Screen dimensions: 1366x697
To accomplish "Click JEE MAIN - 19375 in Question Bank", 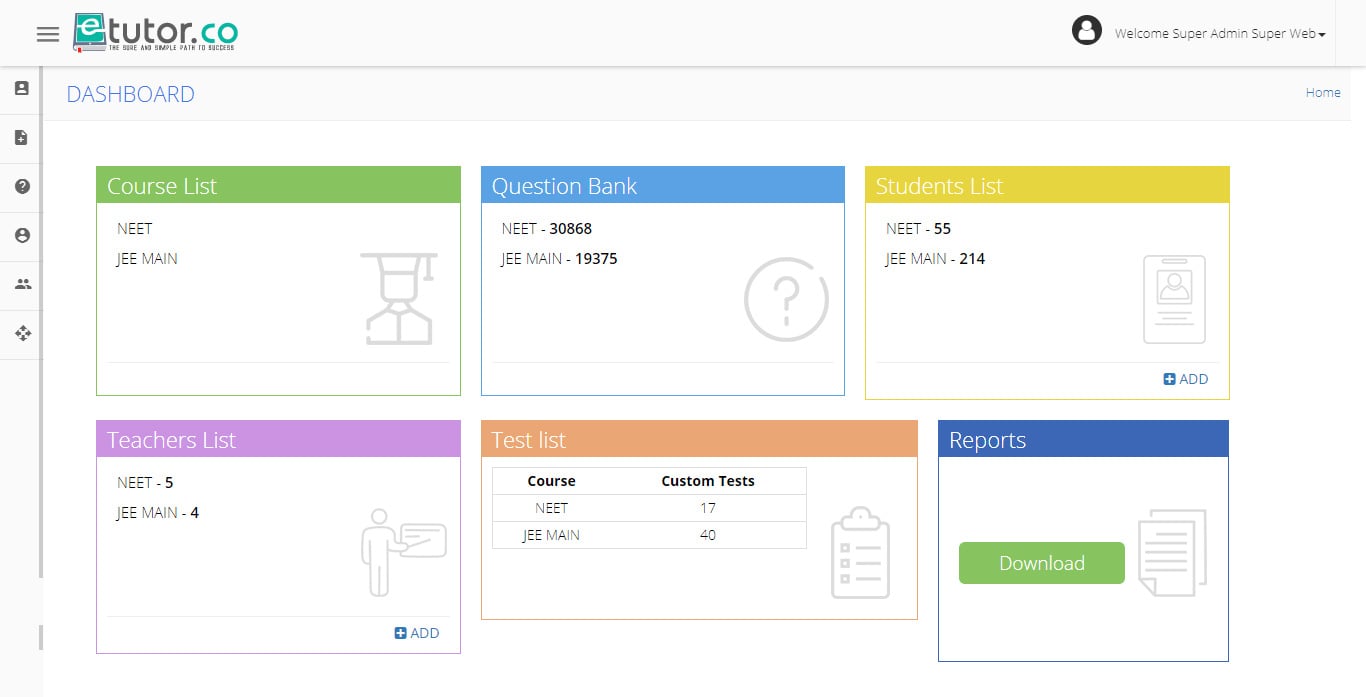I will coord(559,258).
